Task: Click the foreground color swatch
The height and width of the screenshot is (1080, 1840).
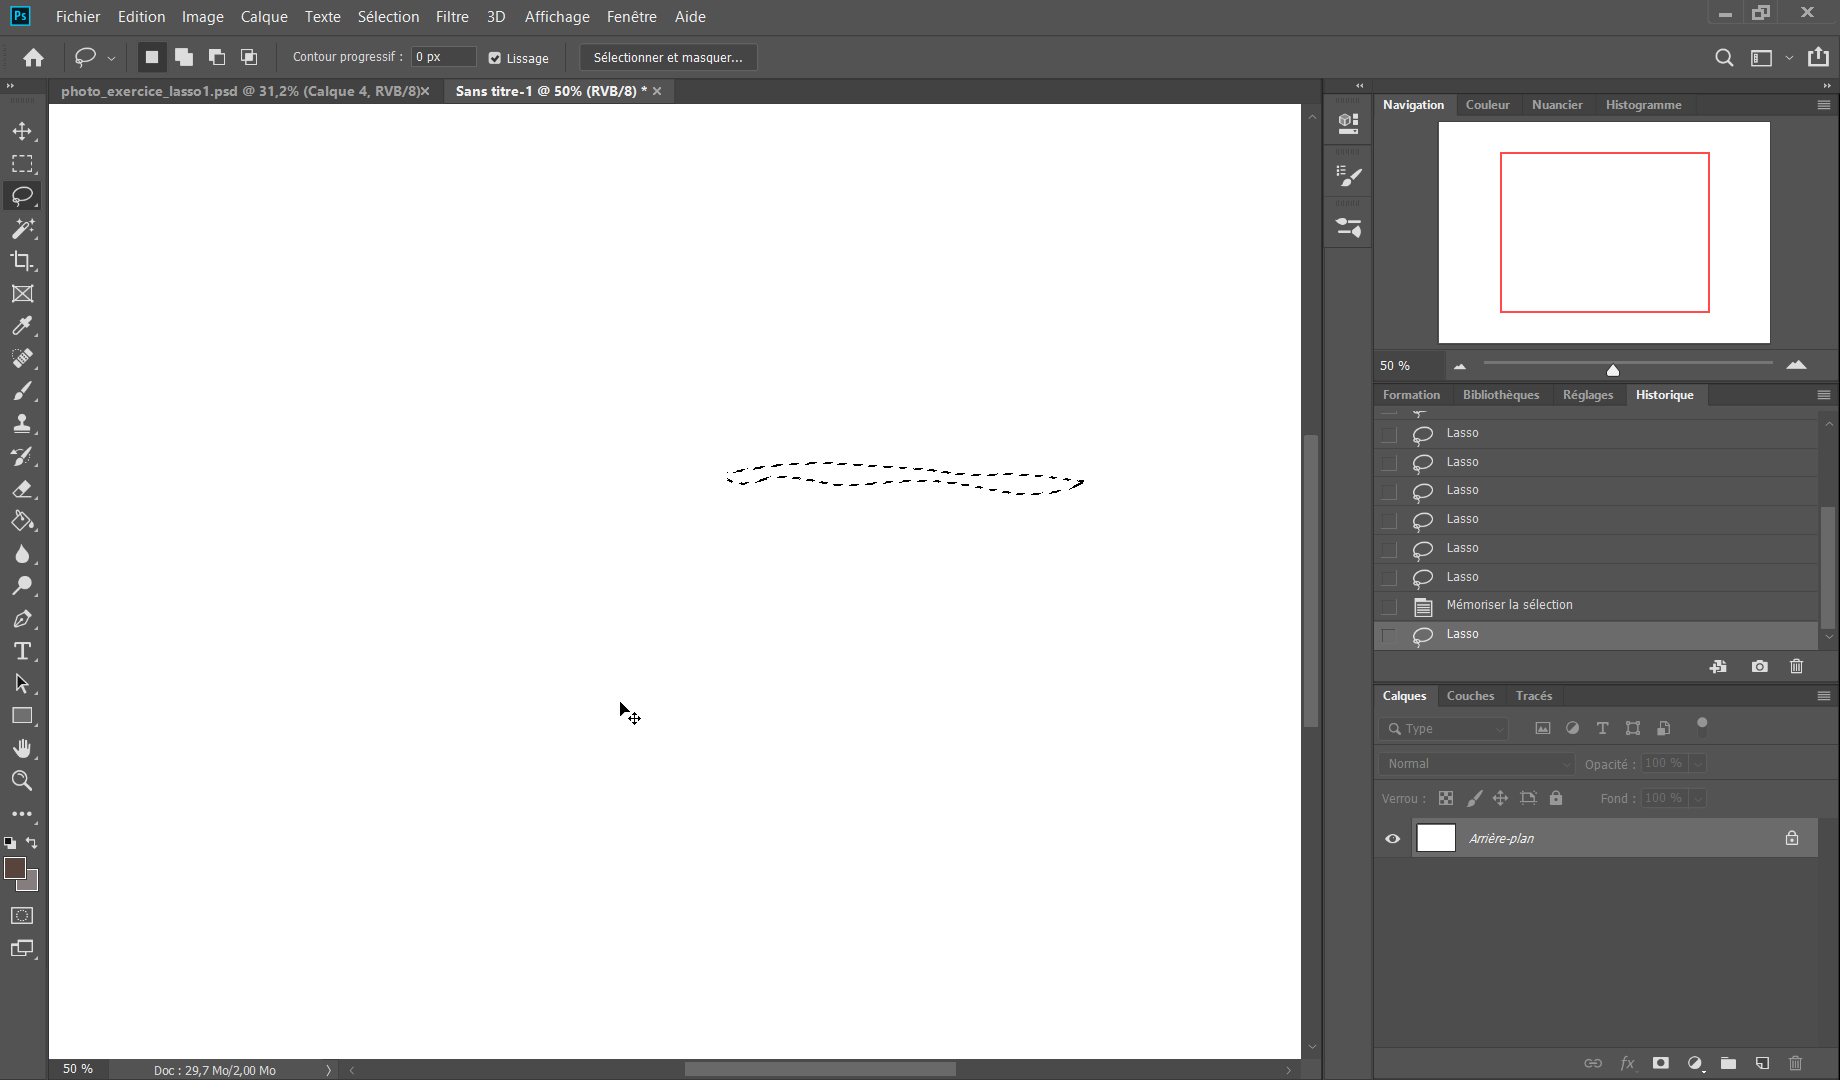Action: click(x=14, y=868)
